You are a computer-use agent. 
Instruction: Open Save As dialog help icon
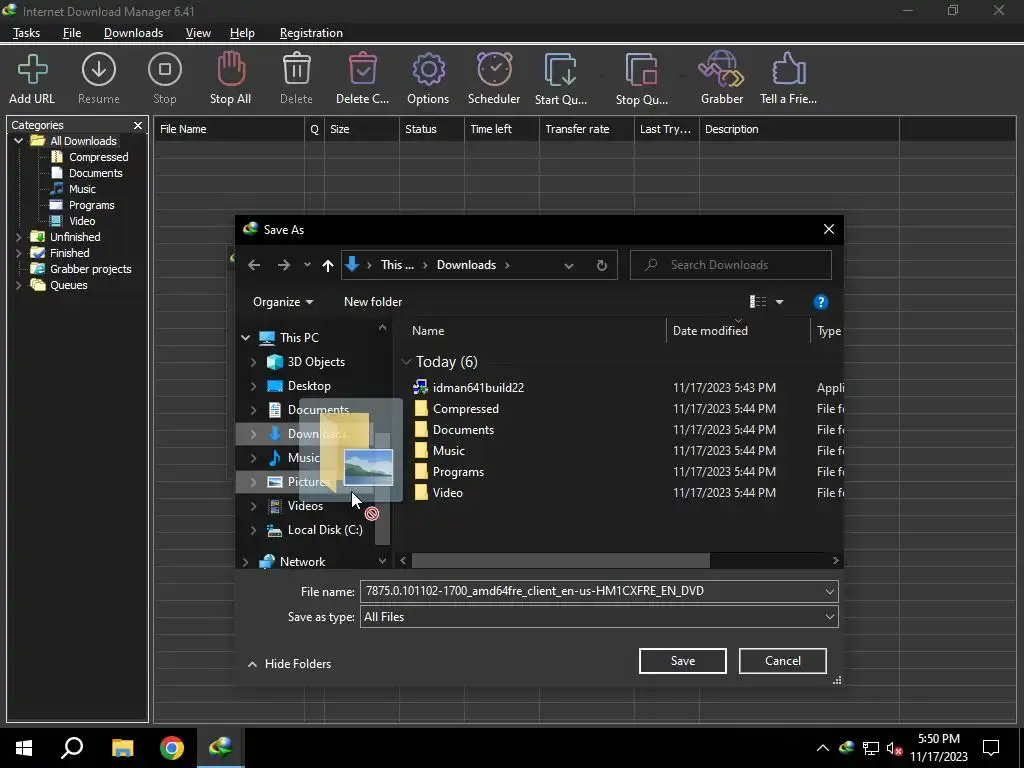tap(821, 302)
